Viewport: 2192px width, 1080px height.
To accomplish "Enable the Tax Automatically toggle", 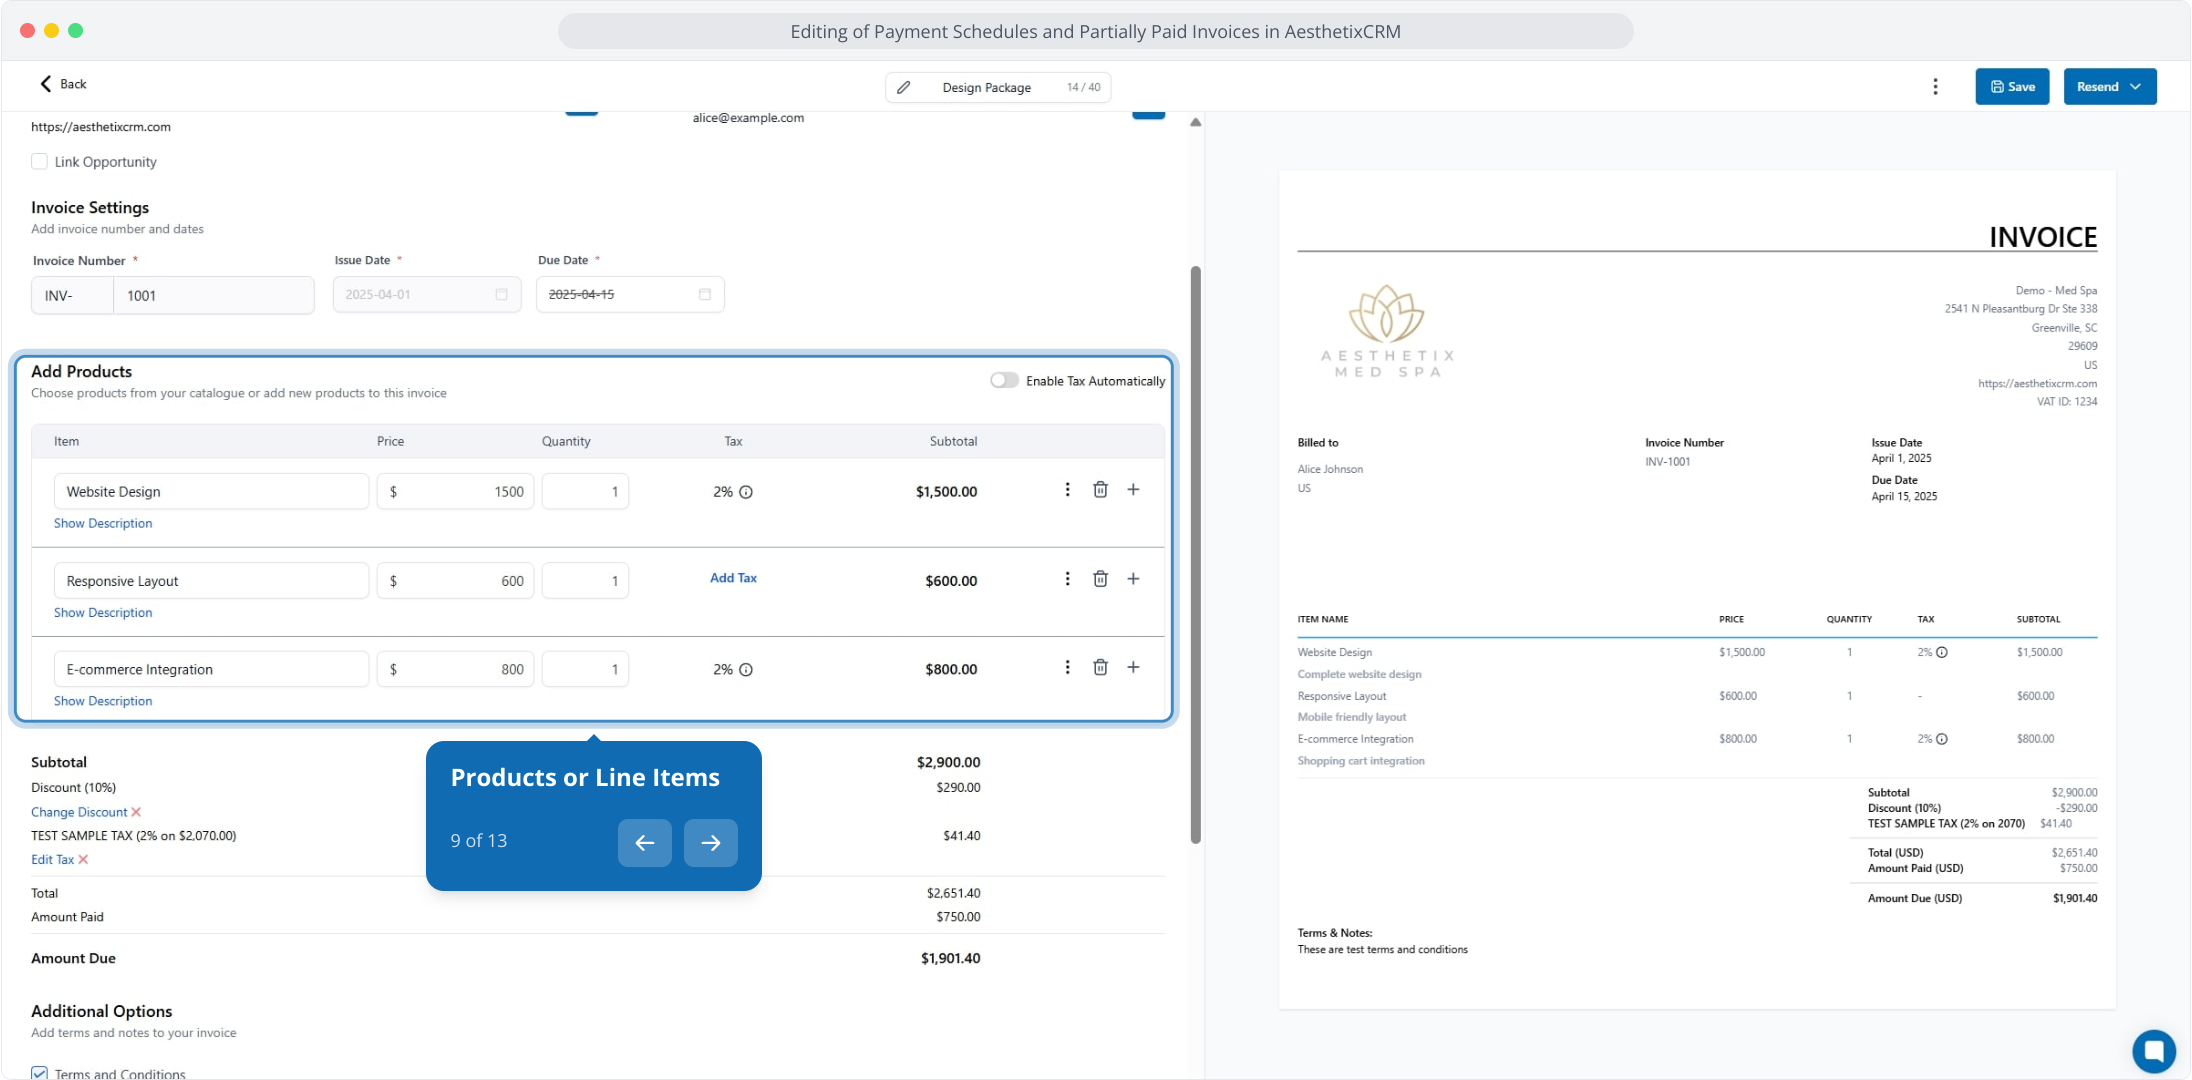I will (x=1004, y=381).
